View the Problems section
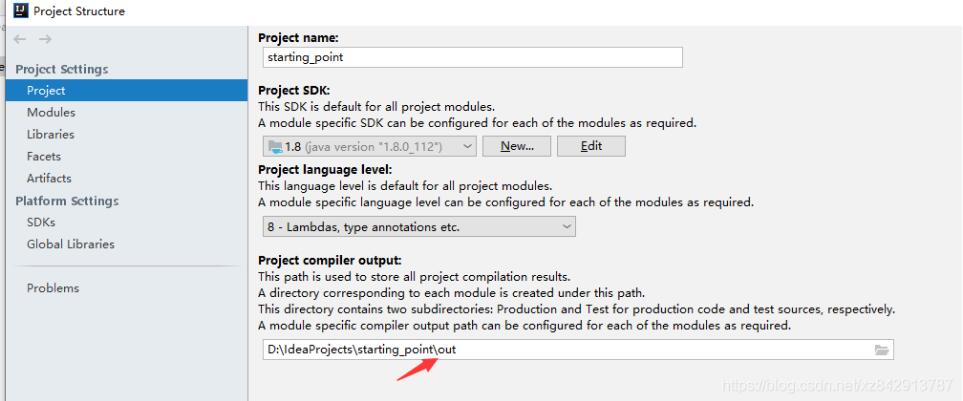The height and width of the screenshot is (401, 963). pyautogui.click(x=53, y=288)
